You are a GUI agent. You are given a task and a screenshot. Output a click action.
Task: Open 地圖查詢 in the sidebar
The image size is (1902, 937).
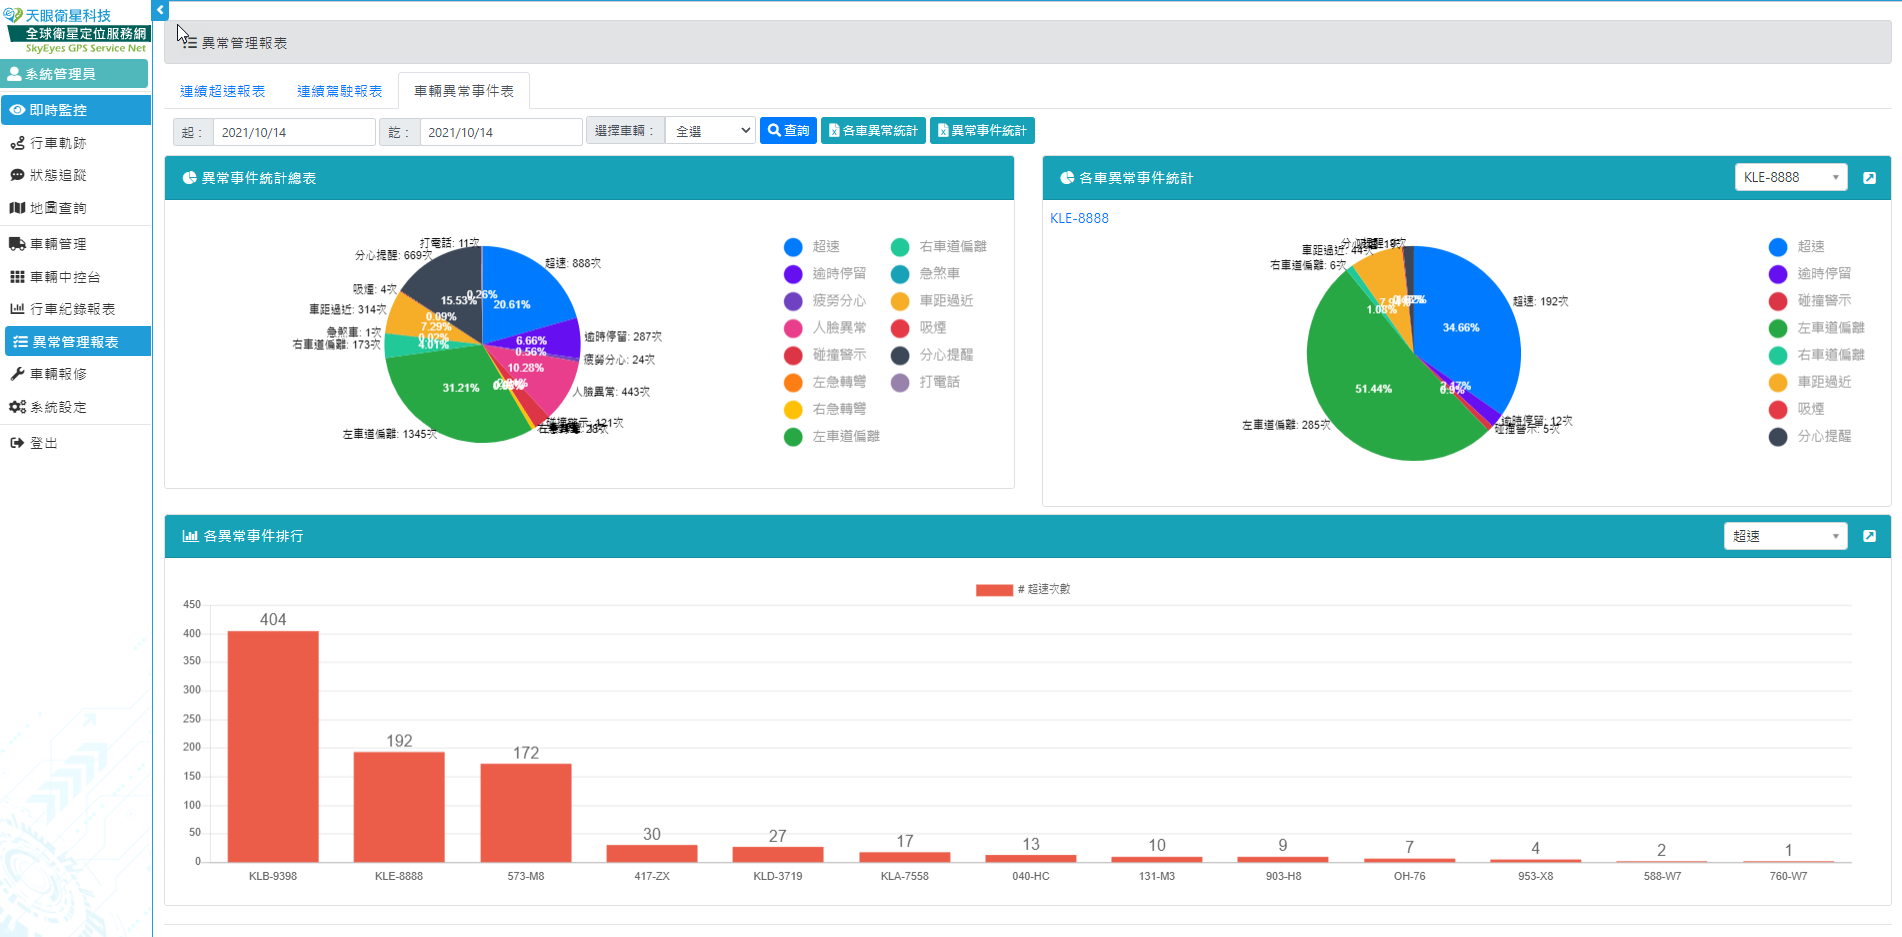58,208
